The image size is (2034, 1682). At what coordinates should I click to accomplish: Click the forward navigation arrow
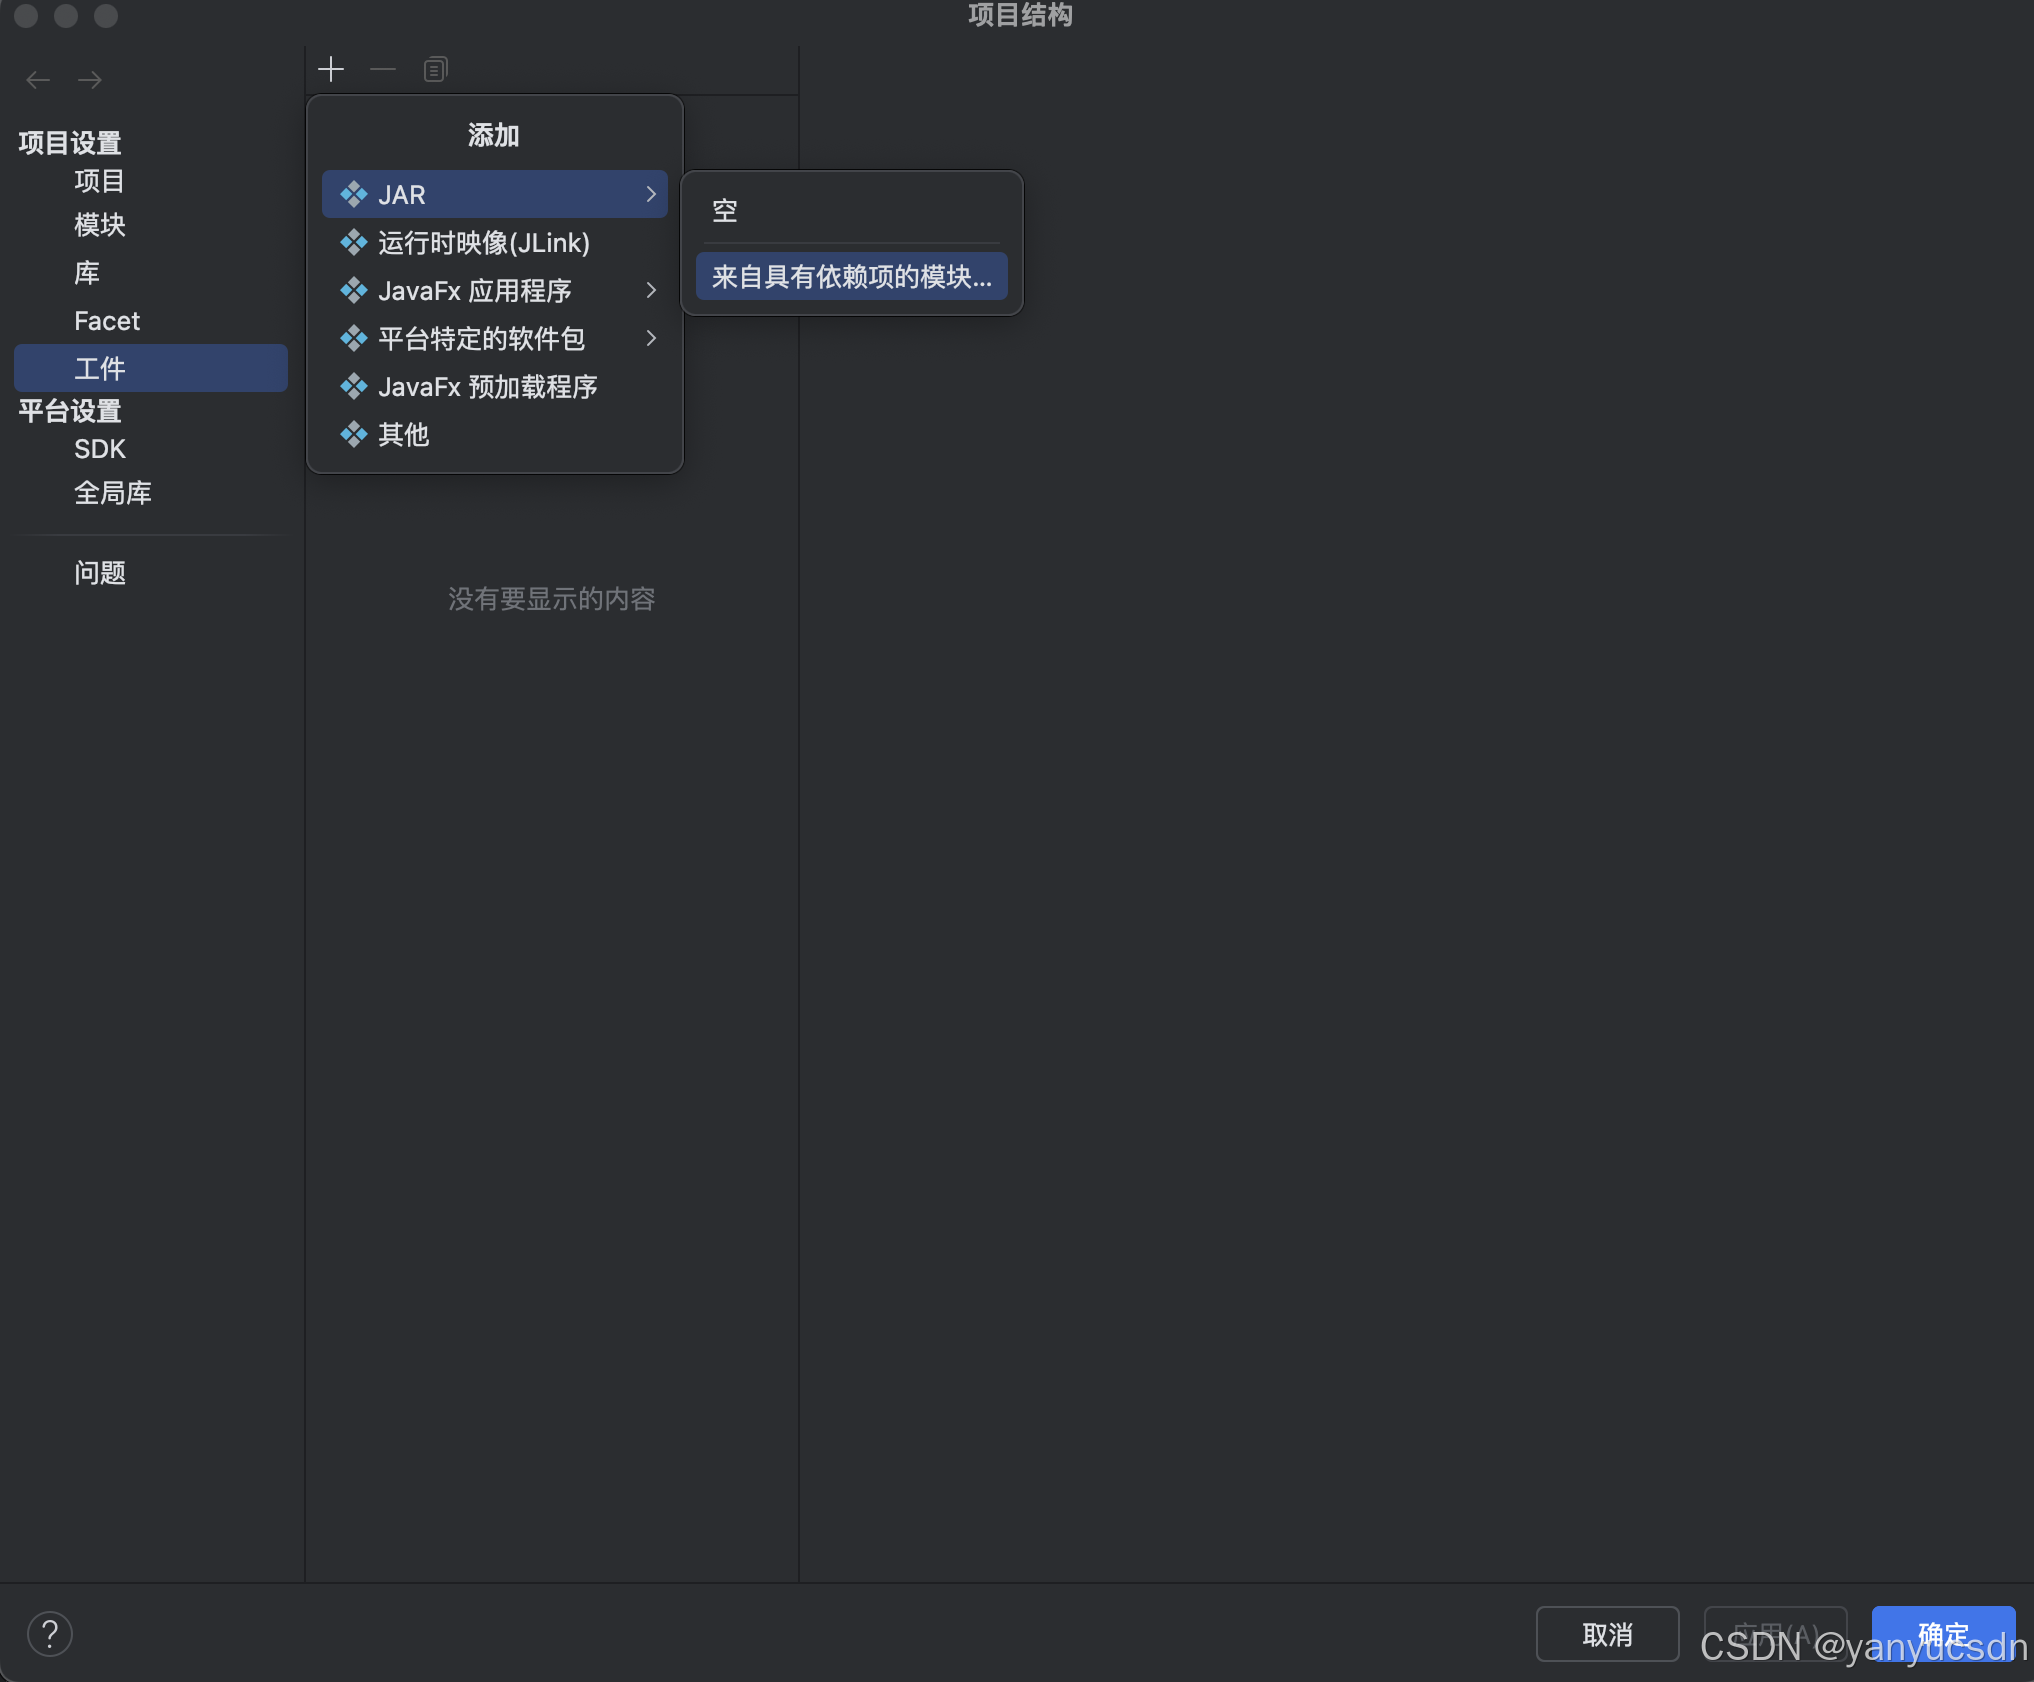(x=90, y=80)
